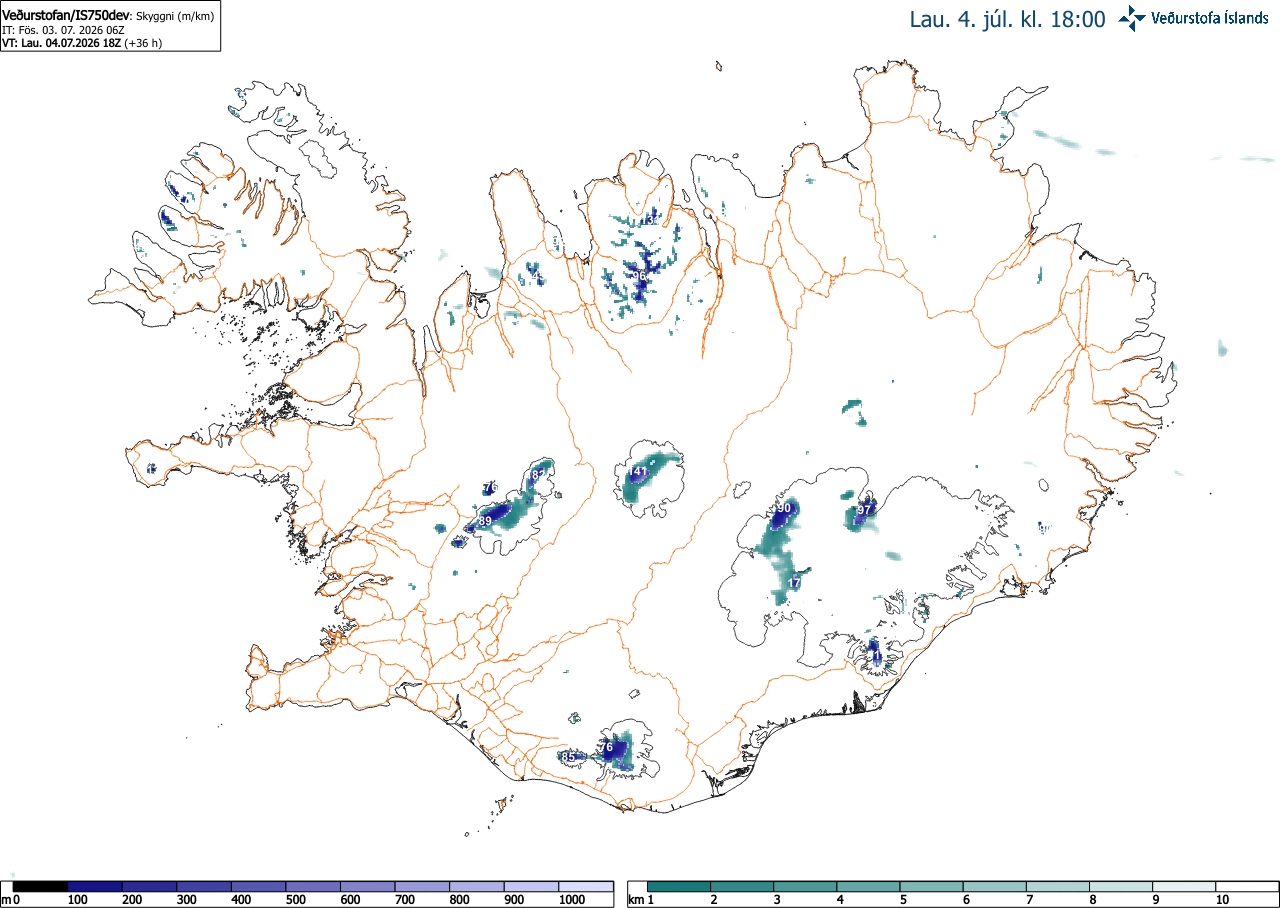Select the date heading Lau. 4. júl. kl. 18:00

[1007, 19]
